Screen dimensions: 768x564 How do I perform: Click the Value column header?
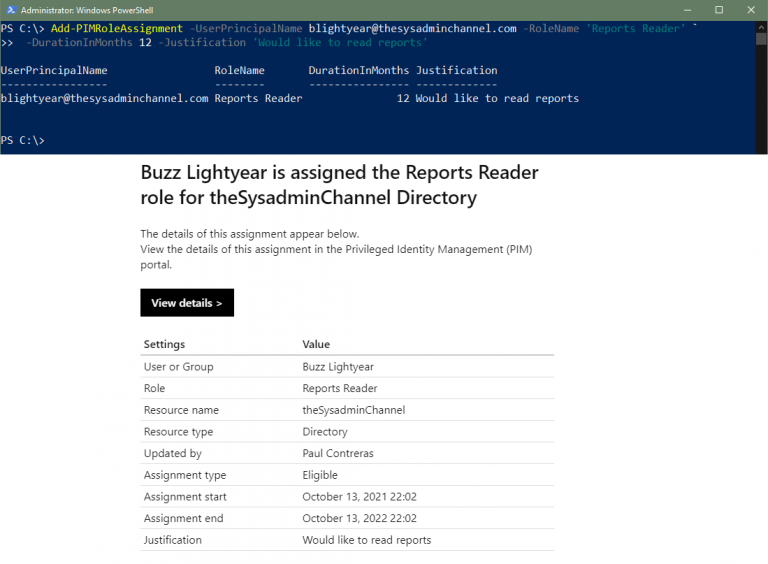(316, 344)
